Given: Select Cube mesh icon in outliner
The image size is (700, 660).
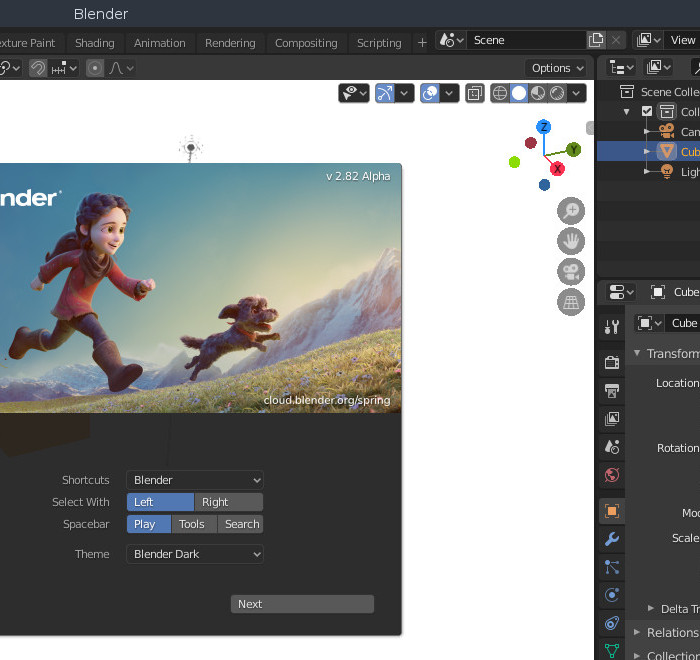Looking at the screenshot, I should [667, 151].
